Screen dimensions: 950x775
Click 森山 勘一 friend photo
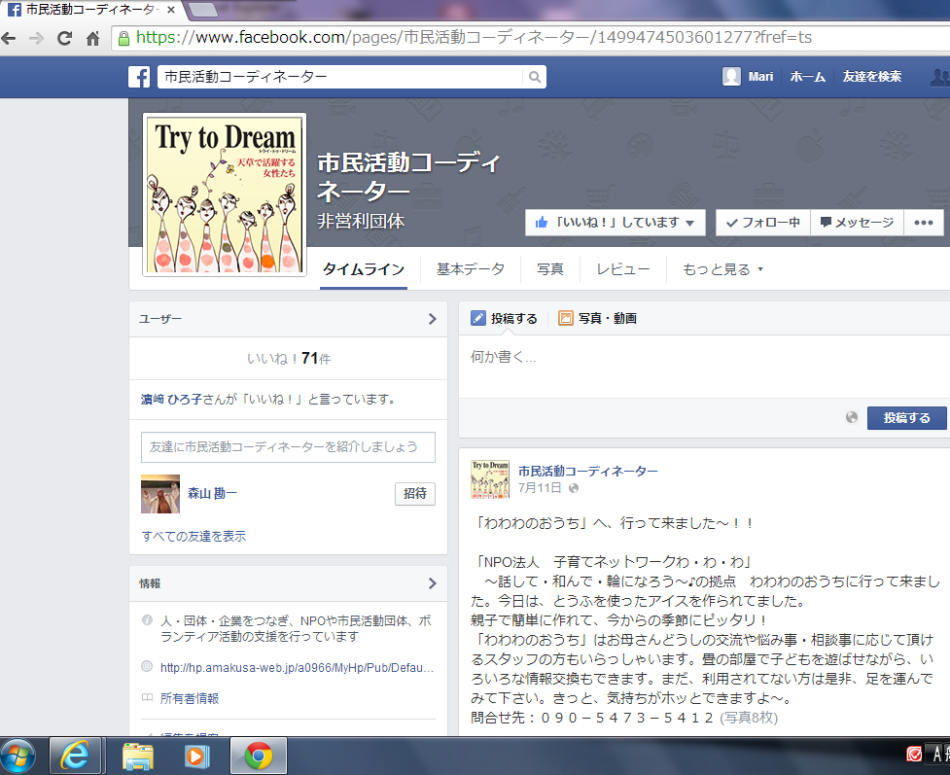(x=161, y=494)
